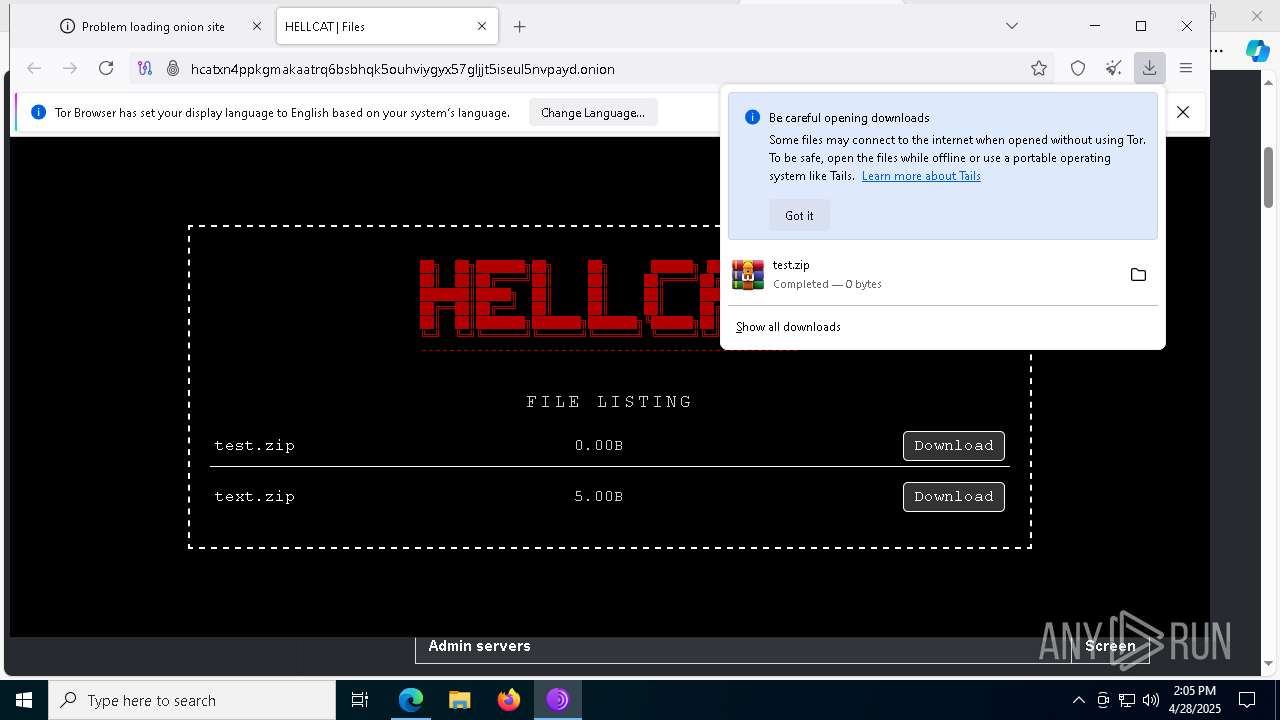The height and width of the screenshot is (720, 1280).
Task: Click the test.zip WinRAR file icon
Action: click(748, 274)
